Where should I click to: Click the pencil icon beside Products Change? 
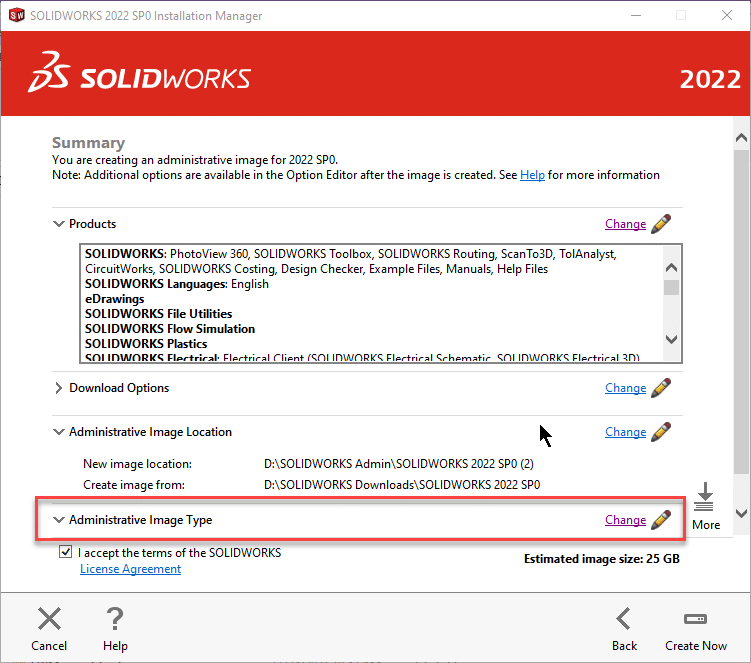661,224
